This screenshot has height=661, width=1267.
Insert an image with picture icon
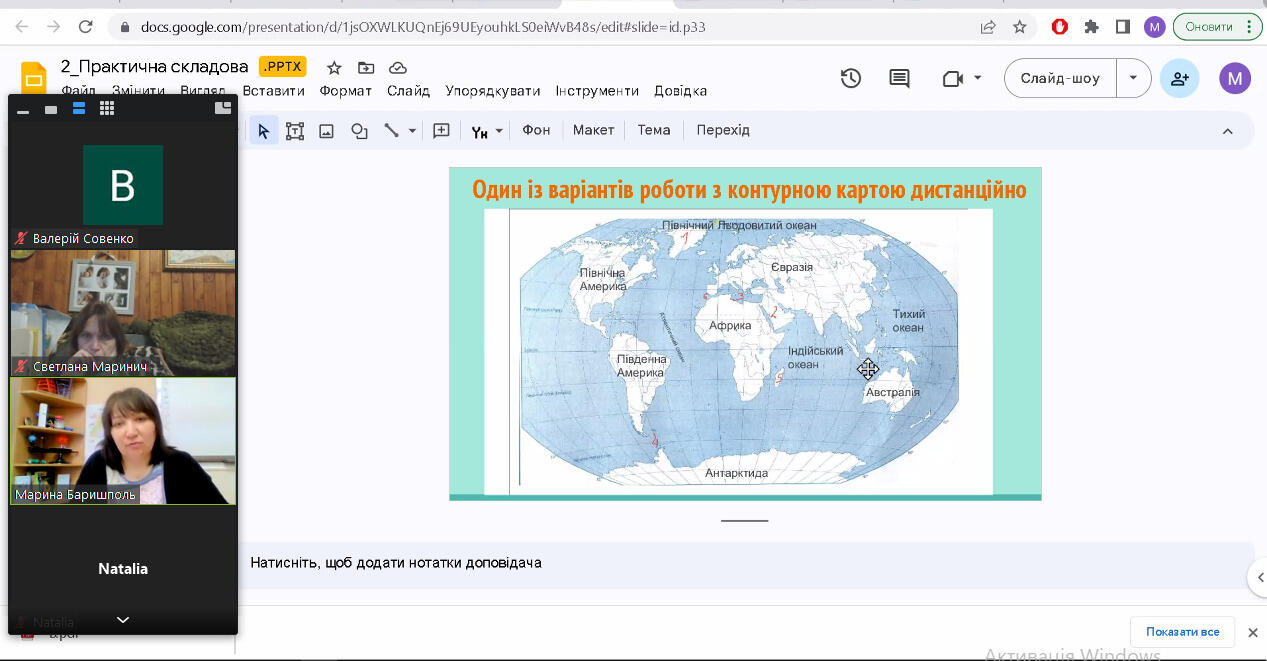[x=326, y=131]
